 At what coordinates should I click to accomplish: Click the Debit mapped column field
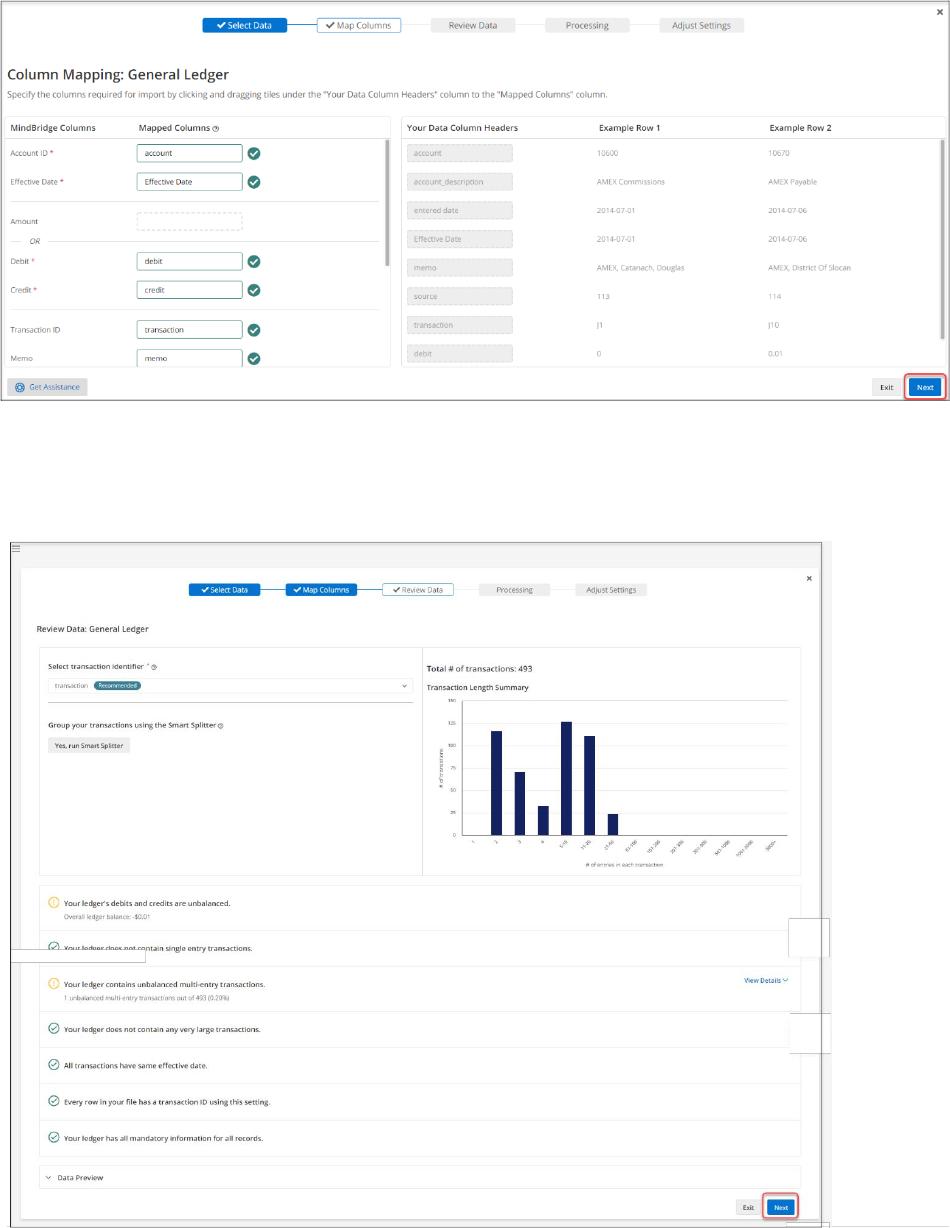coord(190,261)
